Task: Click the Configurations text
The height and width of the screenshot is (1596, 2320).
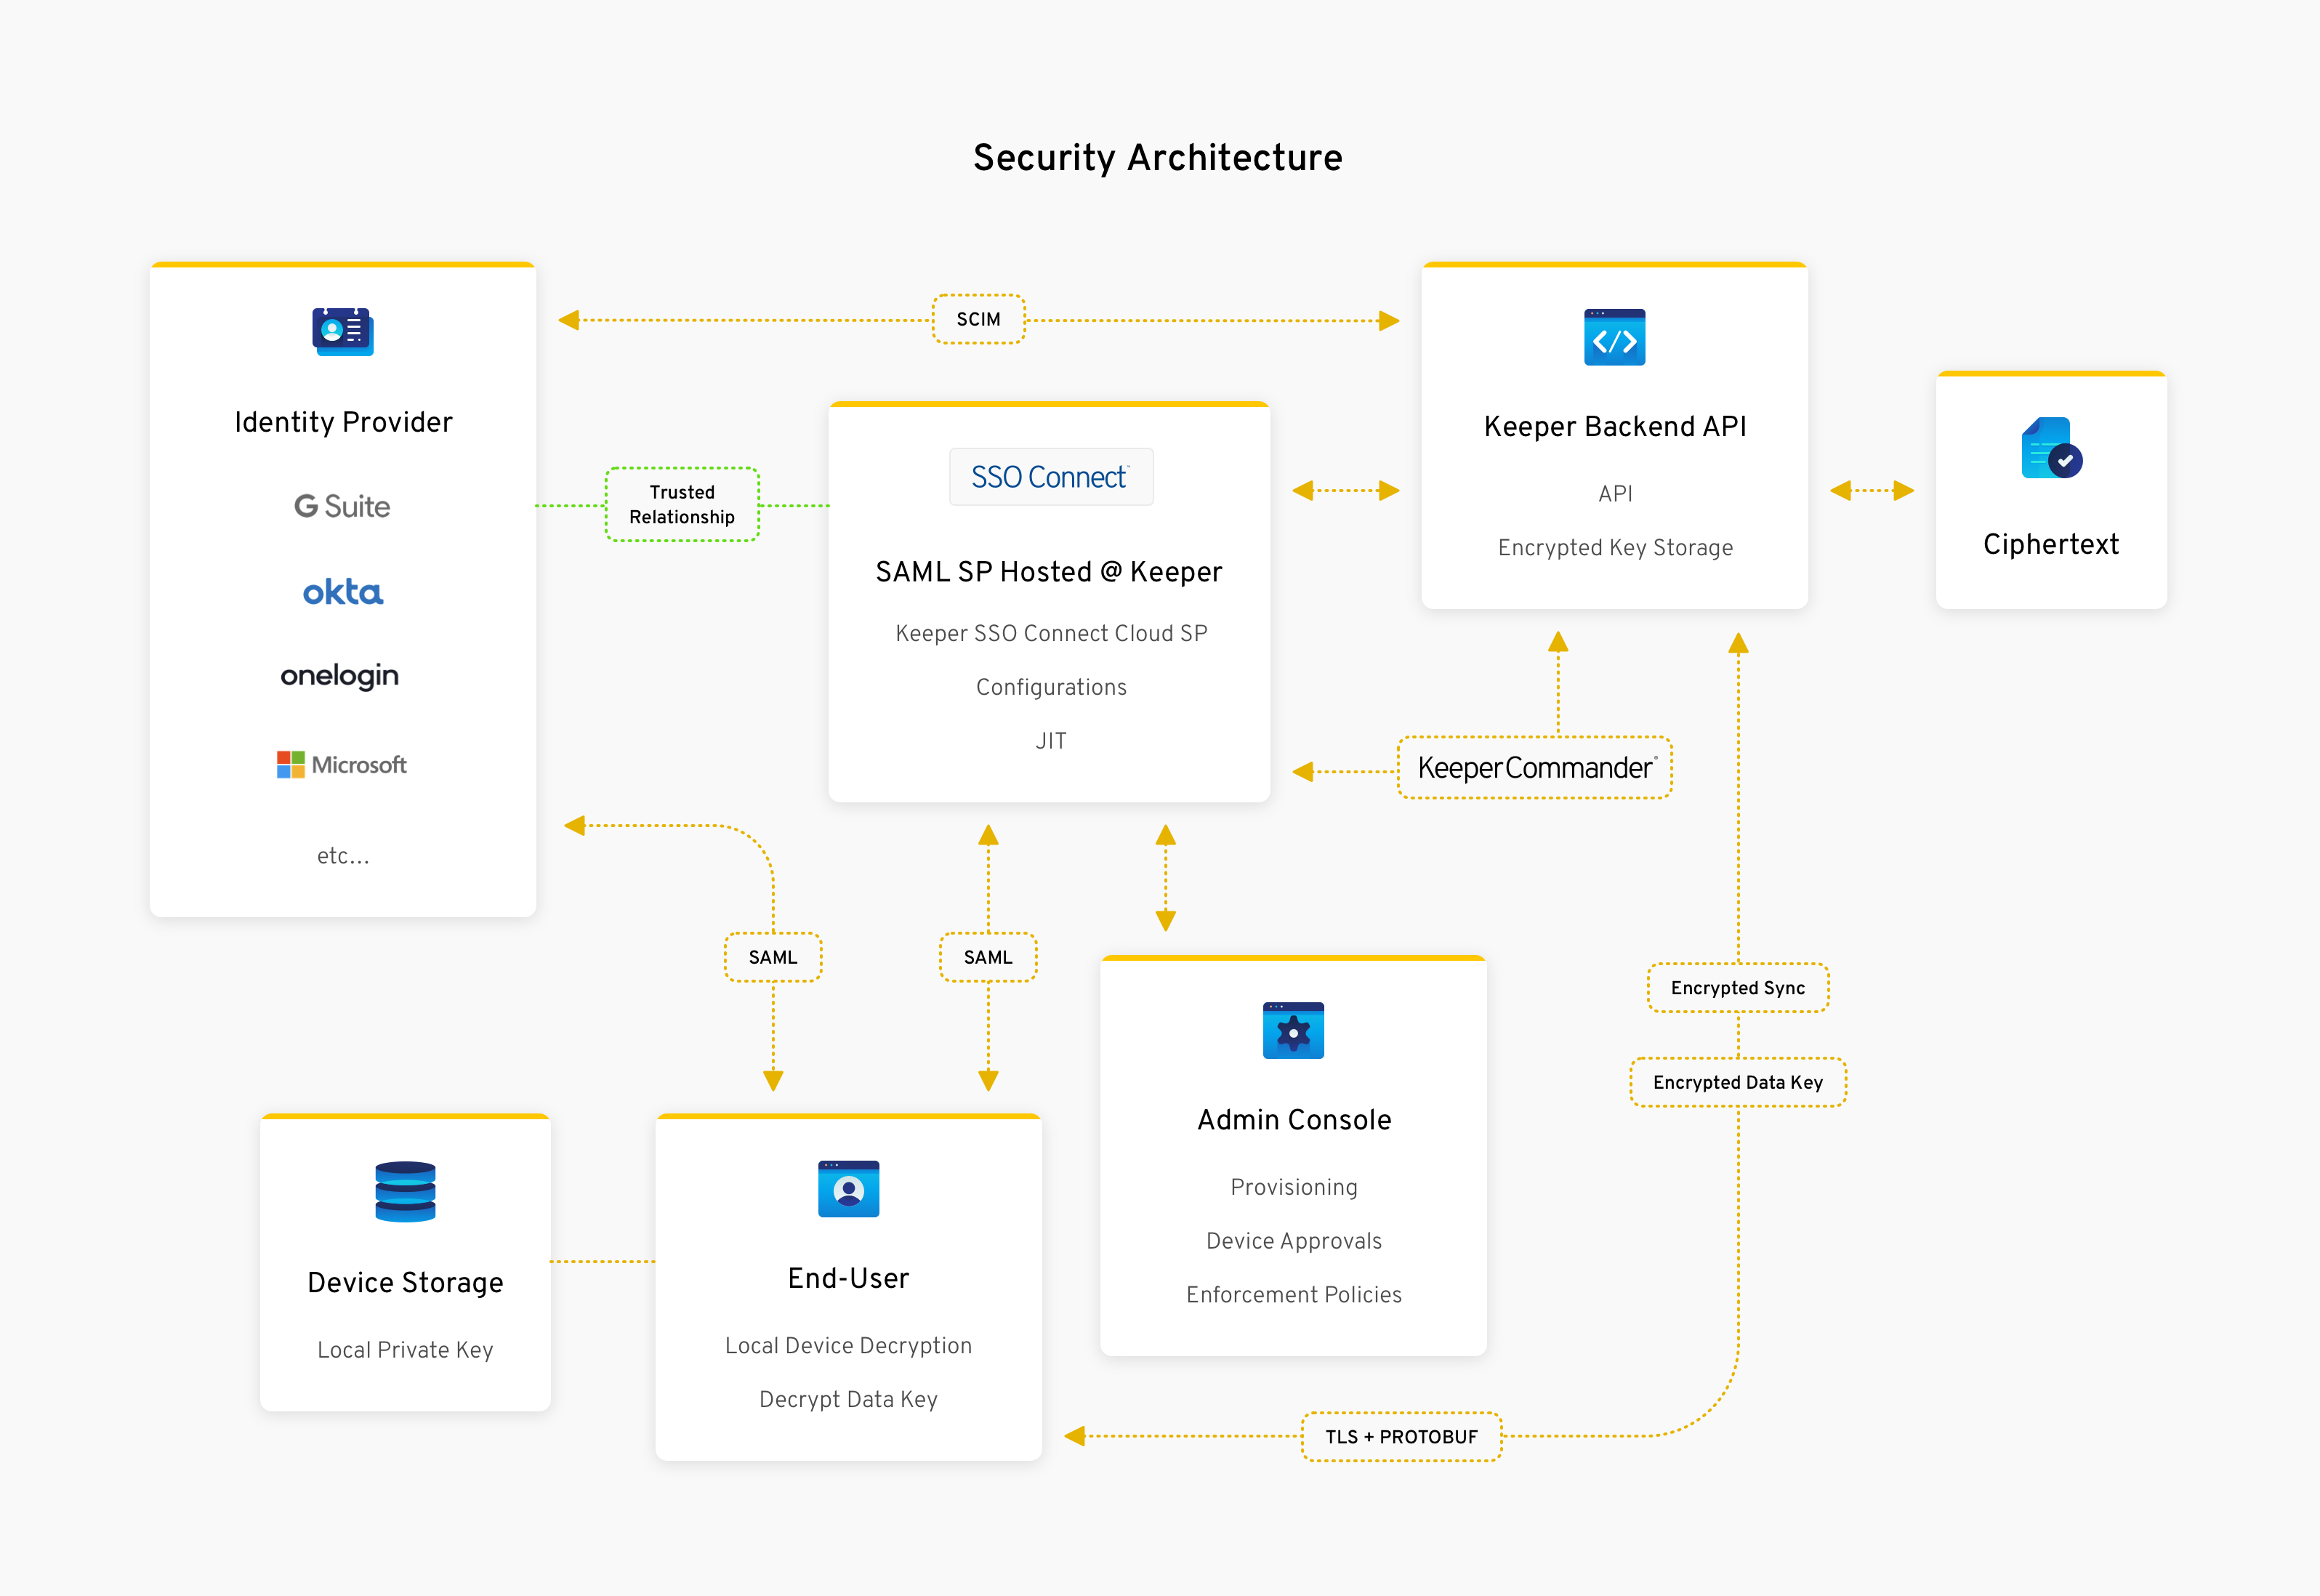Action: (x=1051, y=688)
